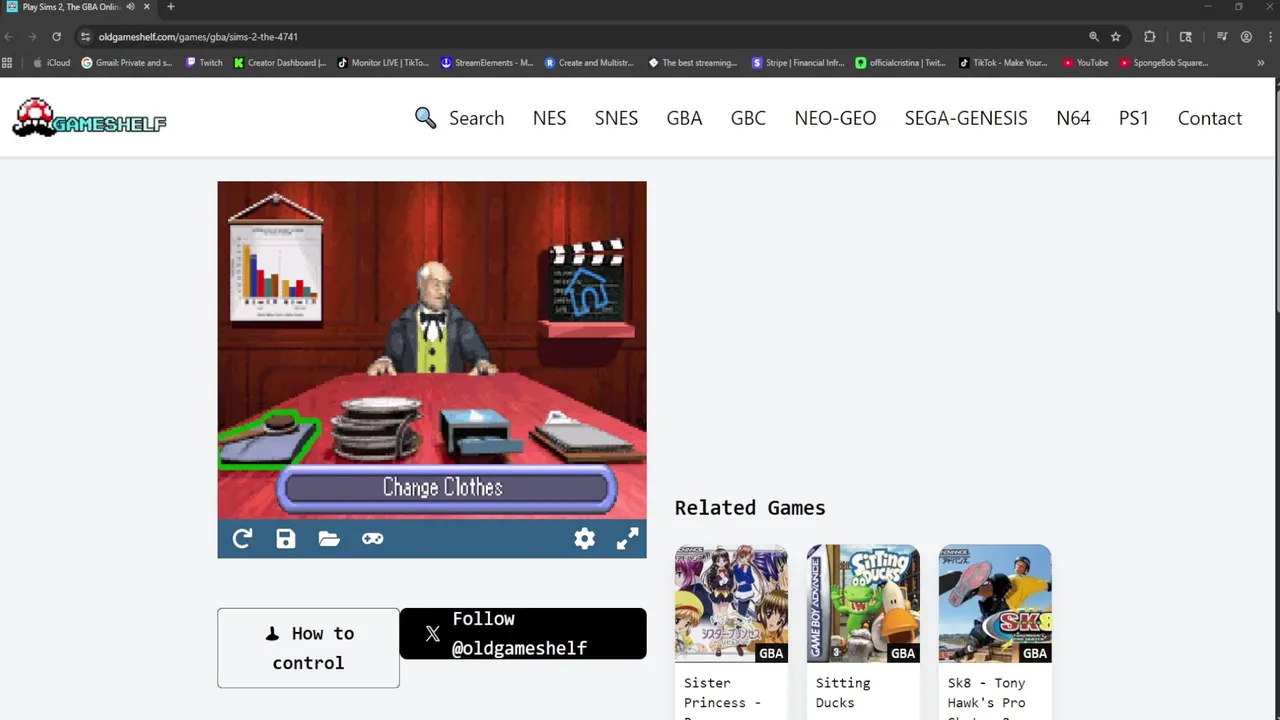Bookmark this page with the star icon
The height and width of the screenshot is (720, 1280).
(1116, 37)
